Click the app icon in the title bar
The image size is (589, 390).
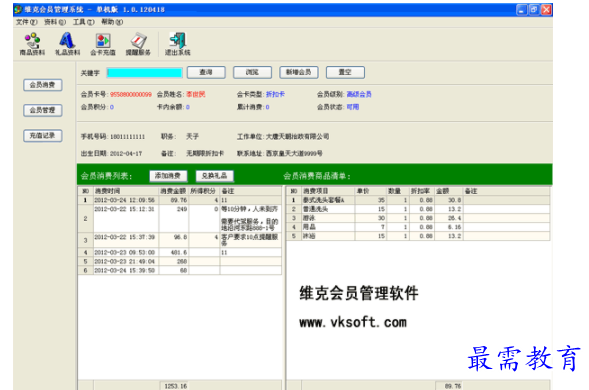tap(18, 9)
